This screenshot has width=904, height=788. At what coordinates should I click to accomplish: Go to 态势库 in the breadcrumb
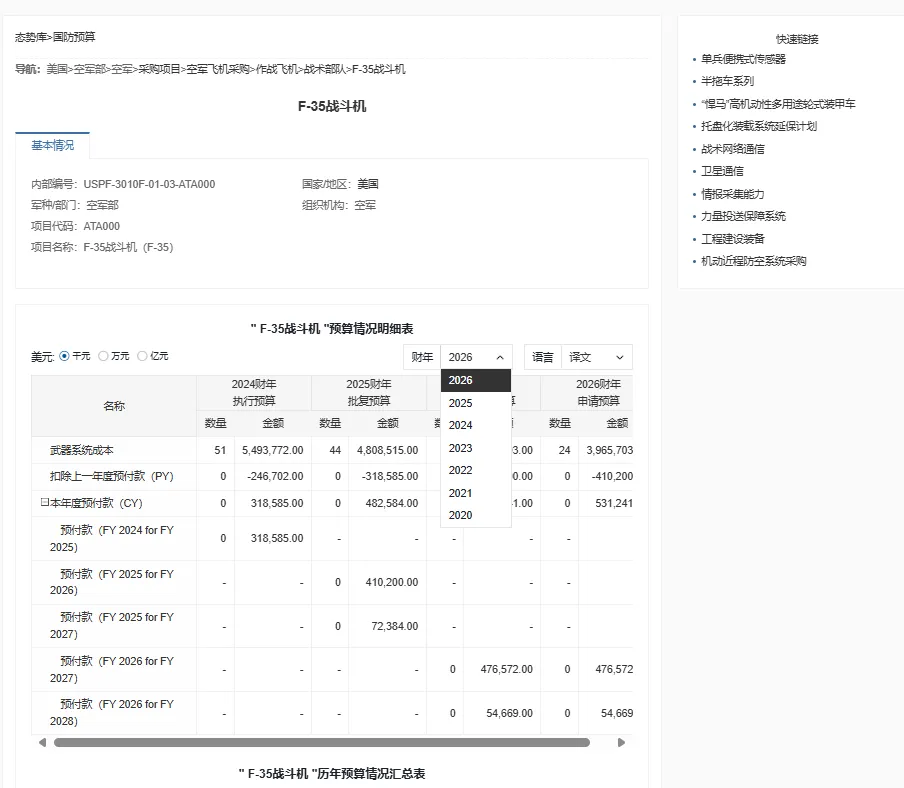point(31,37)
